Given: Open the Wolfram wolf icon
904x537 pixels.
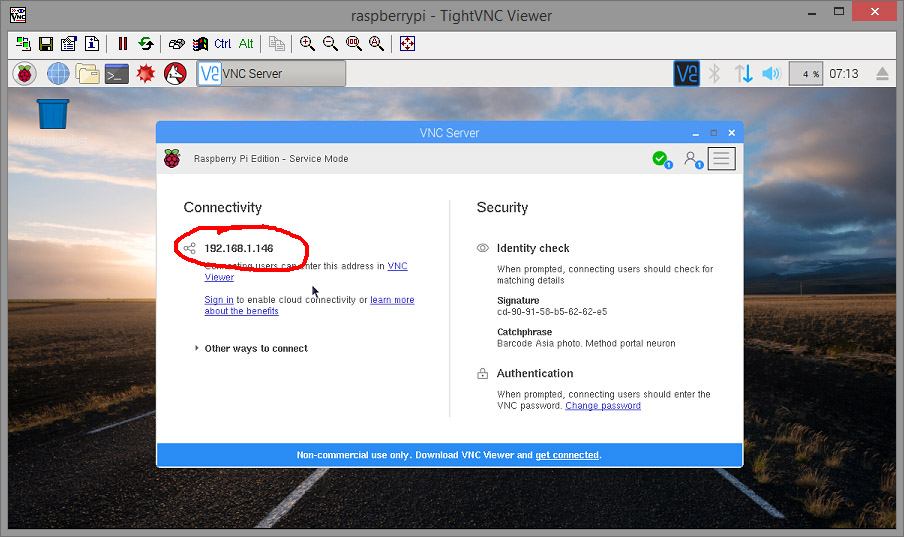Looking at the screenshot, I should coord(175,74).
